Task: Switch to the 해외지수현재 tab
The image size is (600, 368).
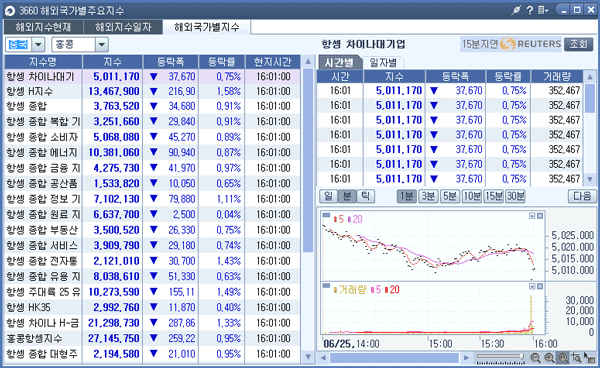Action: point(43,27)
